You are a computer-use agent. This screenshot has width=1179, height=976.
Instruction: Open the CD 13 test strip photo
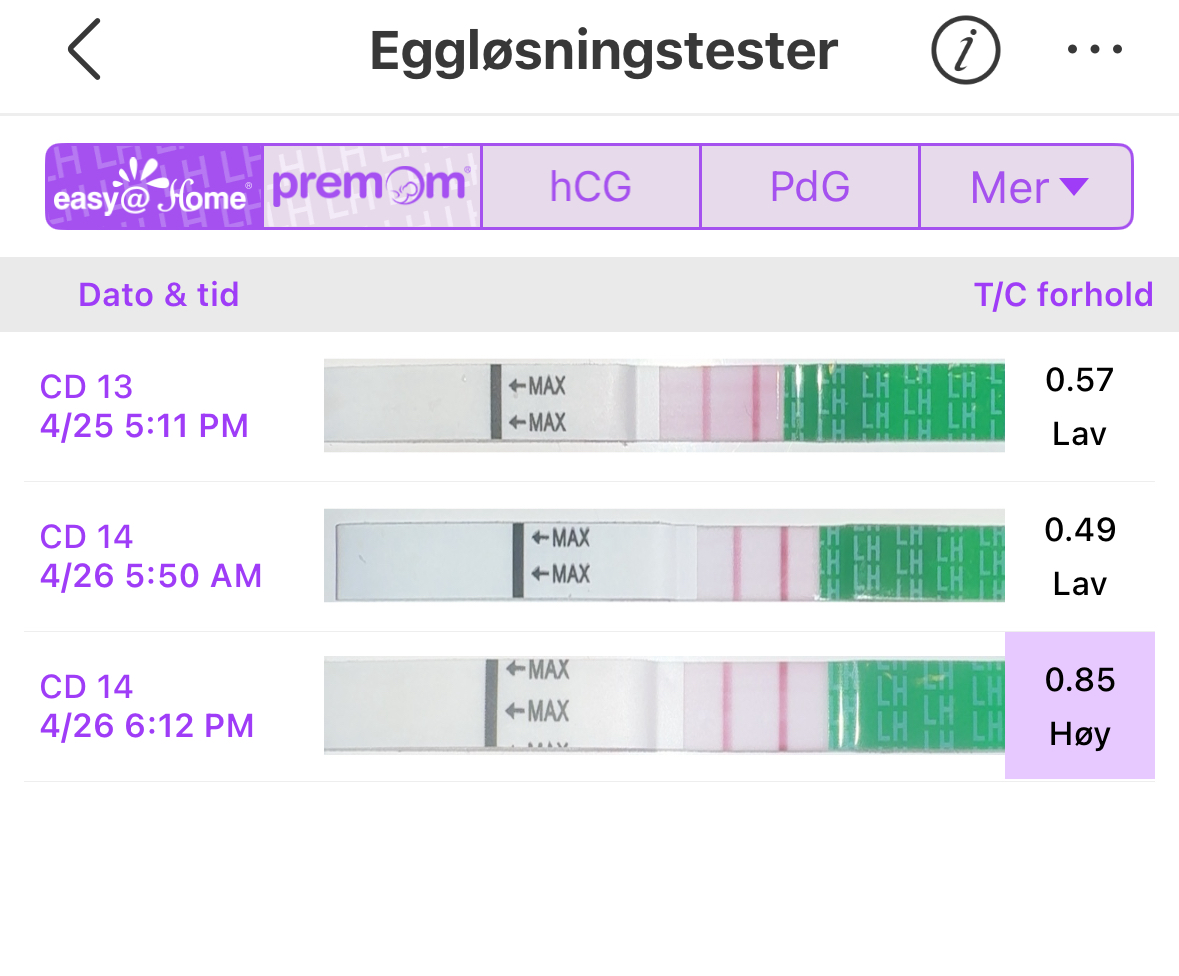[664, 405]
